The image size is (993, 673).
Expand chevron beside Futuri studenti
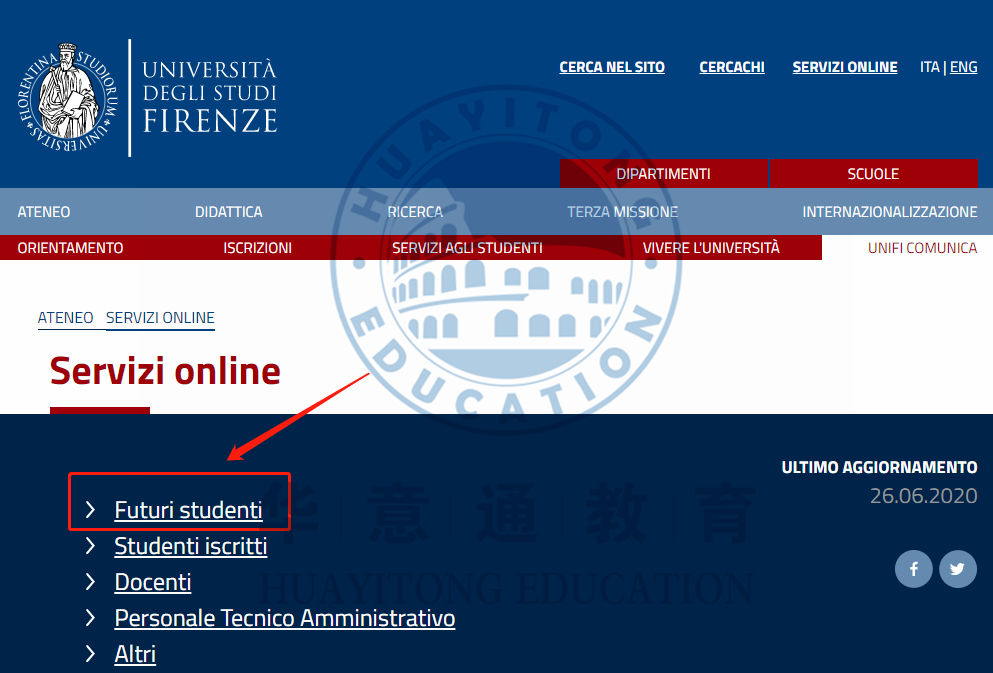[x=91, y=510]
